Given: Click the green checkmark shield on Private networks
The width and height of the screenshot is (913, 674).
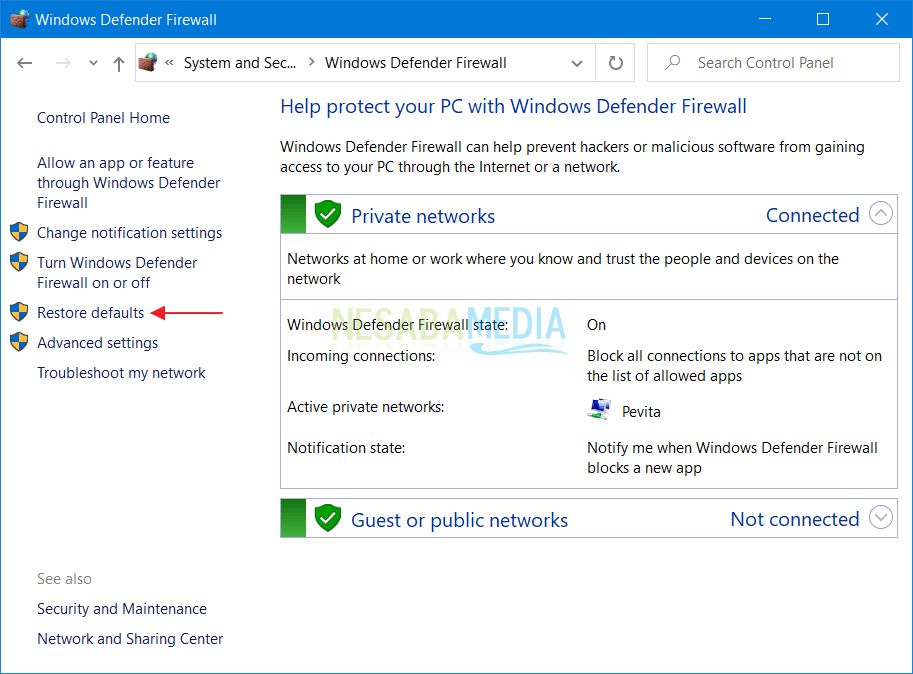Looking at the screenshot, I should pos(328,214).
